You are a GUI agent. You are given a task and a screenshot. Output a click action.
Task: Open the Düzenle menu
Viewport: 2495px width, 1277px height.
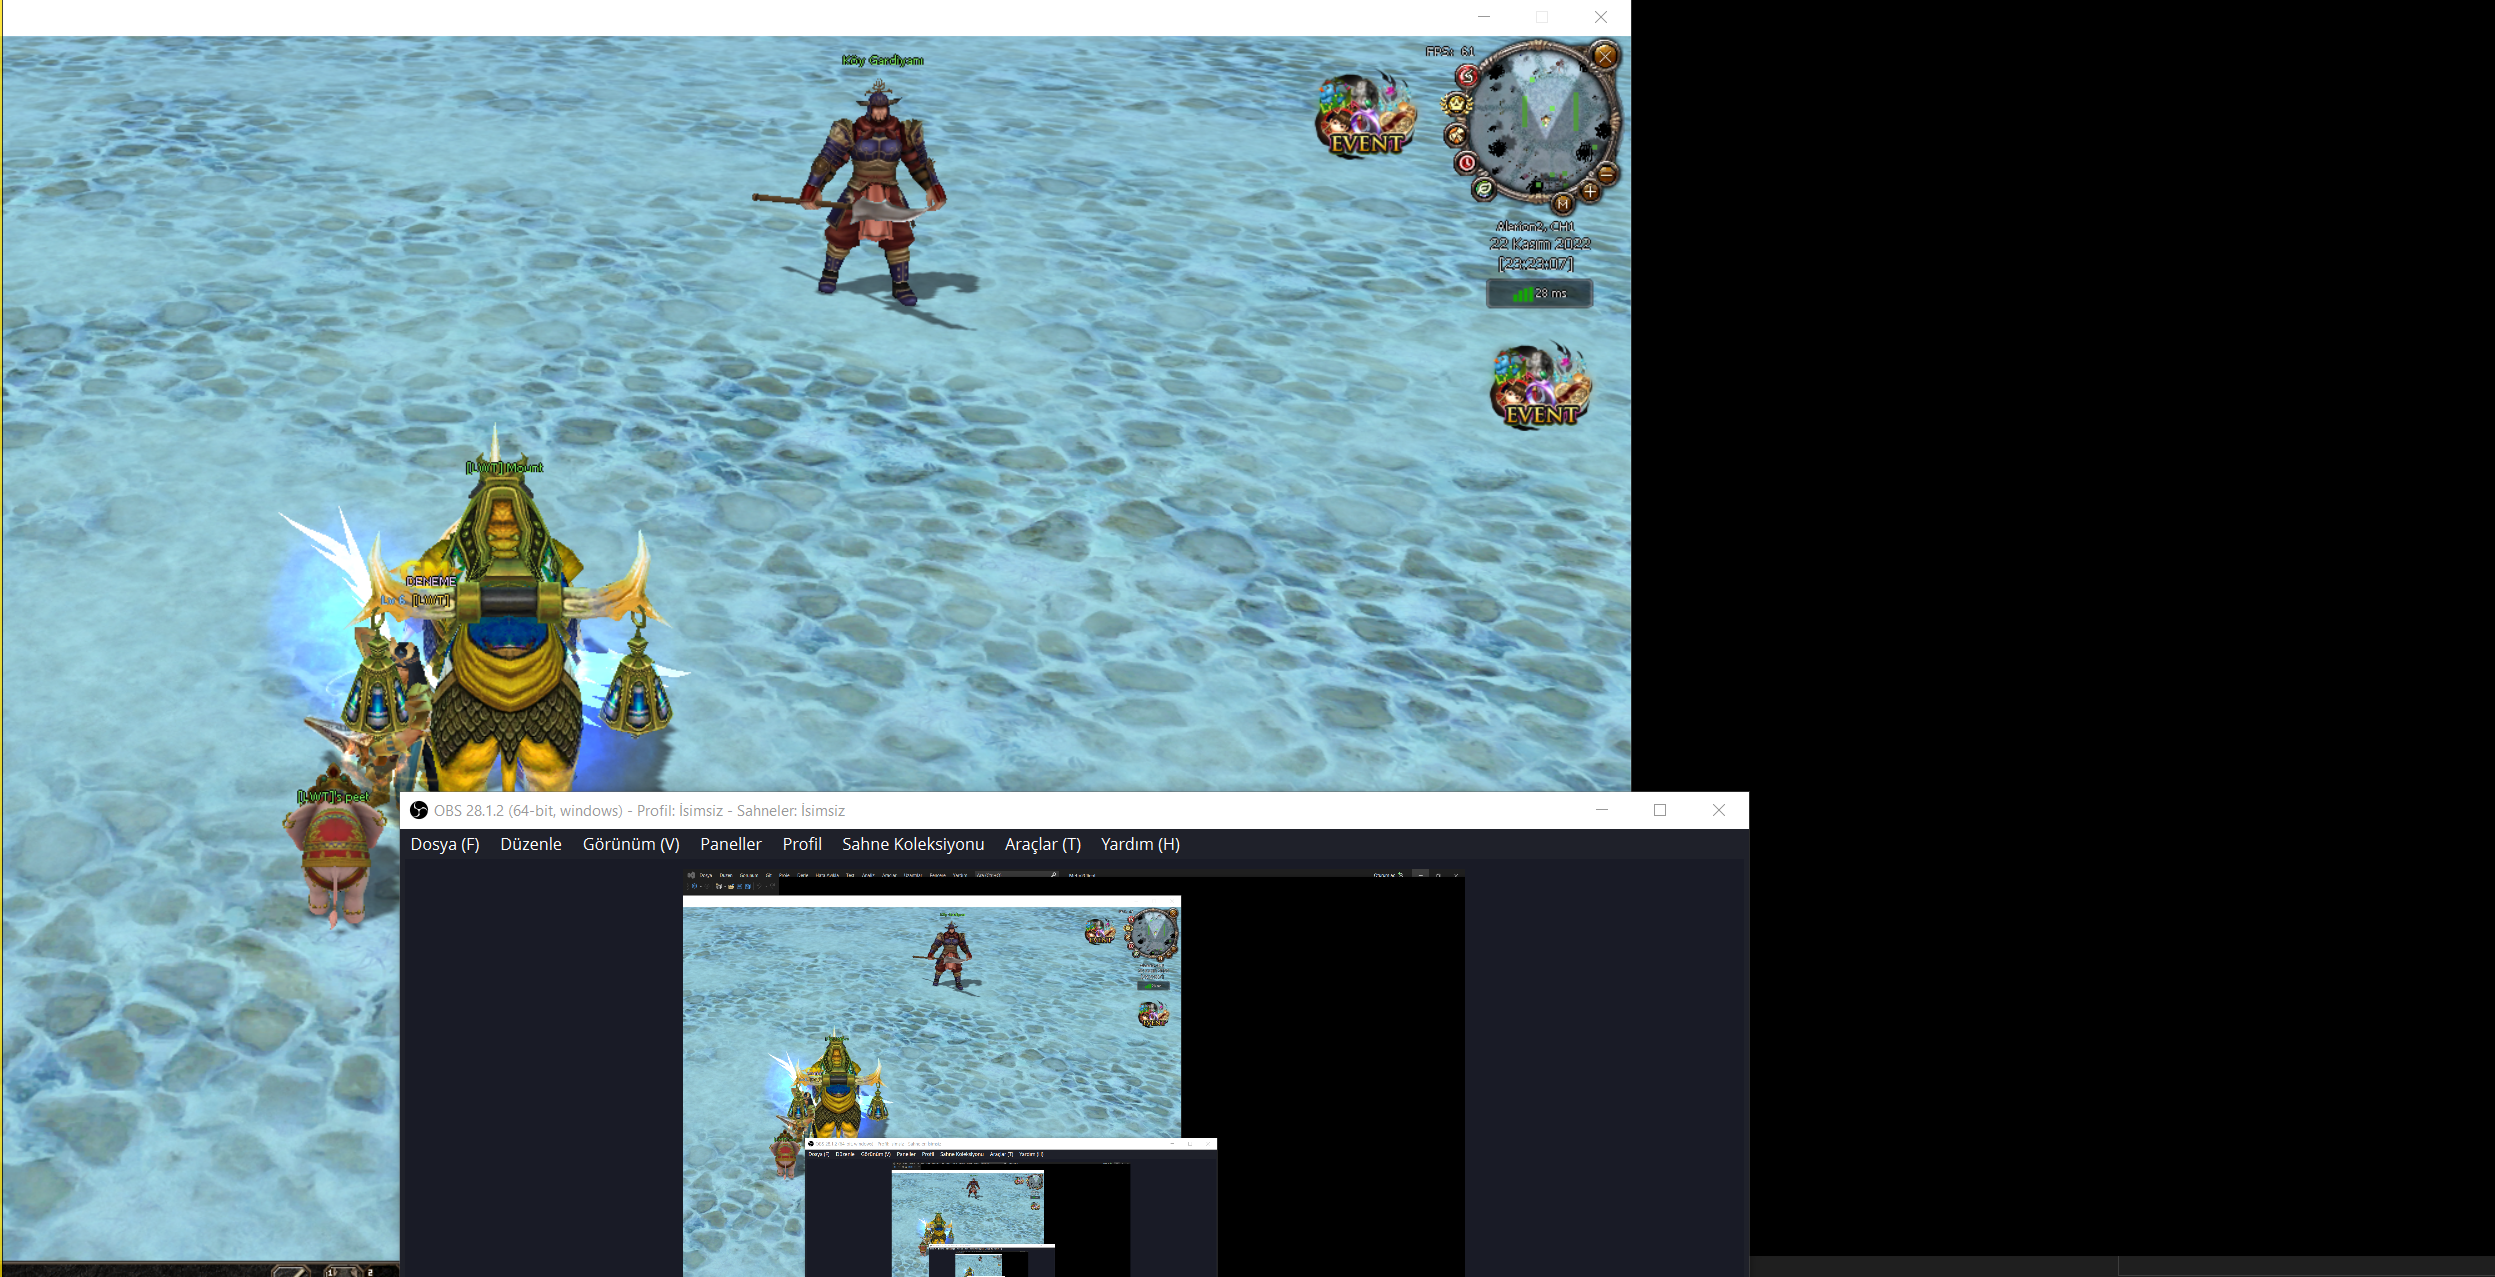[531, 844]
